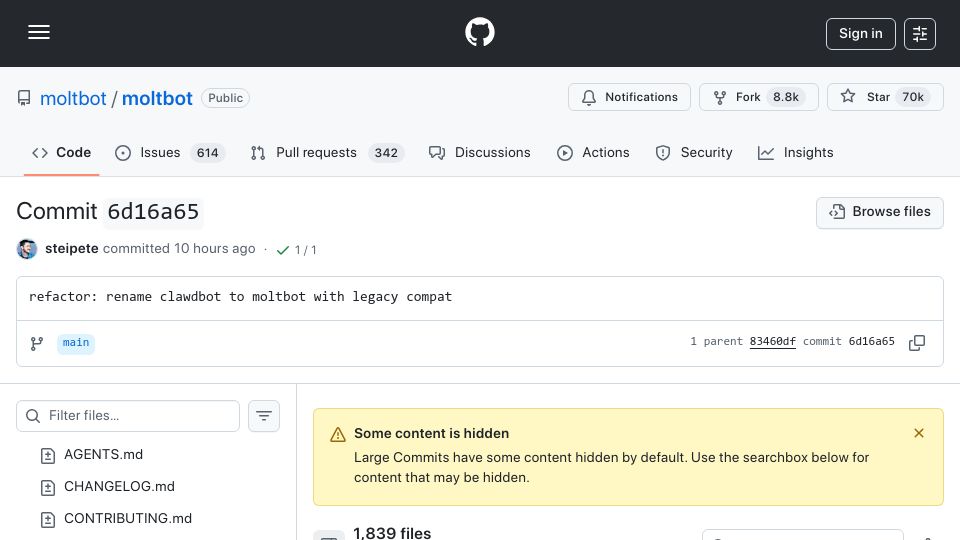Image resolution: width=960 pixels, height=540 pixels.
Task: Open the moltbot owner link
Action: (73, 99)
